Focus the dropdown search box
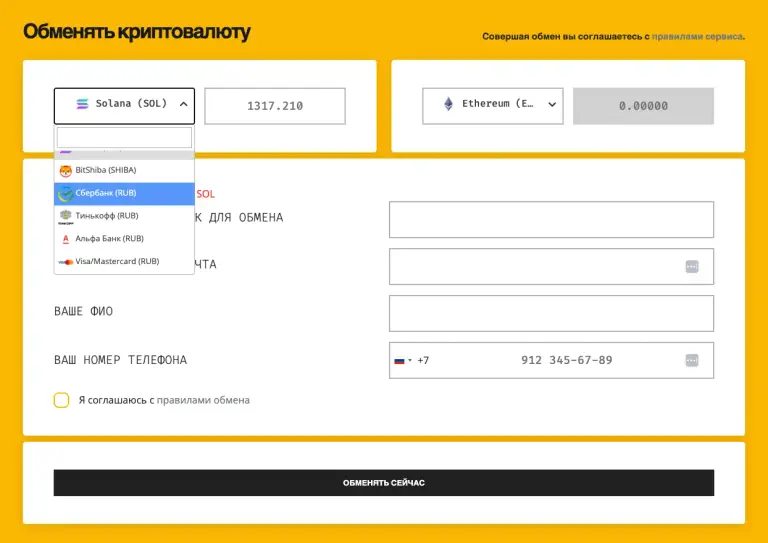This screenshot has width=768, height=543. 124,137
